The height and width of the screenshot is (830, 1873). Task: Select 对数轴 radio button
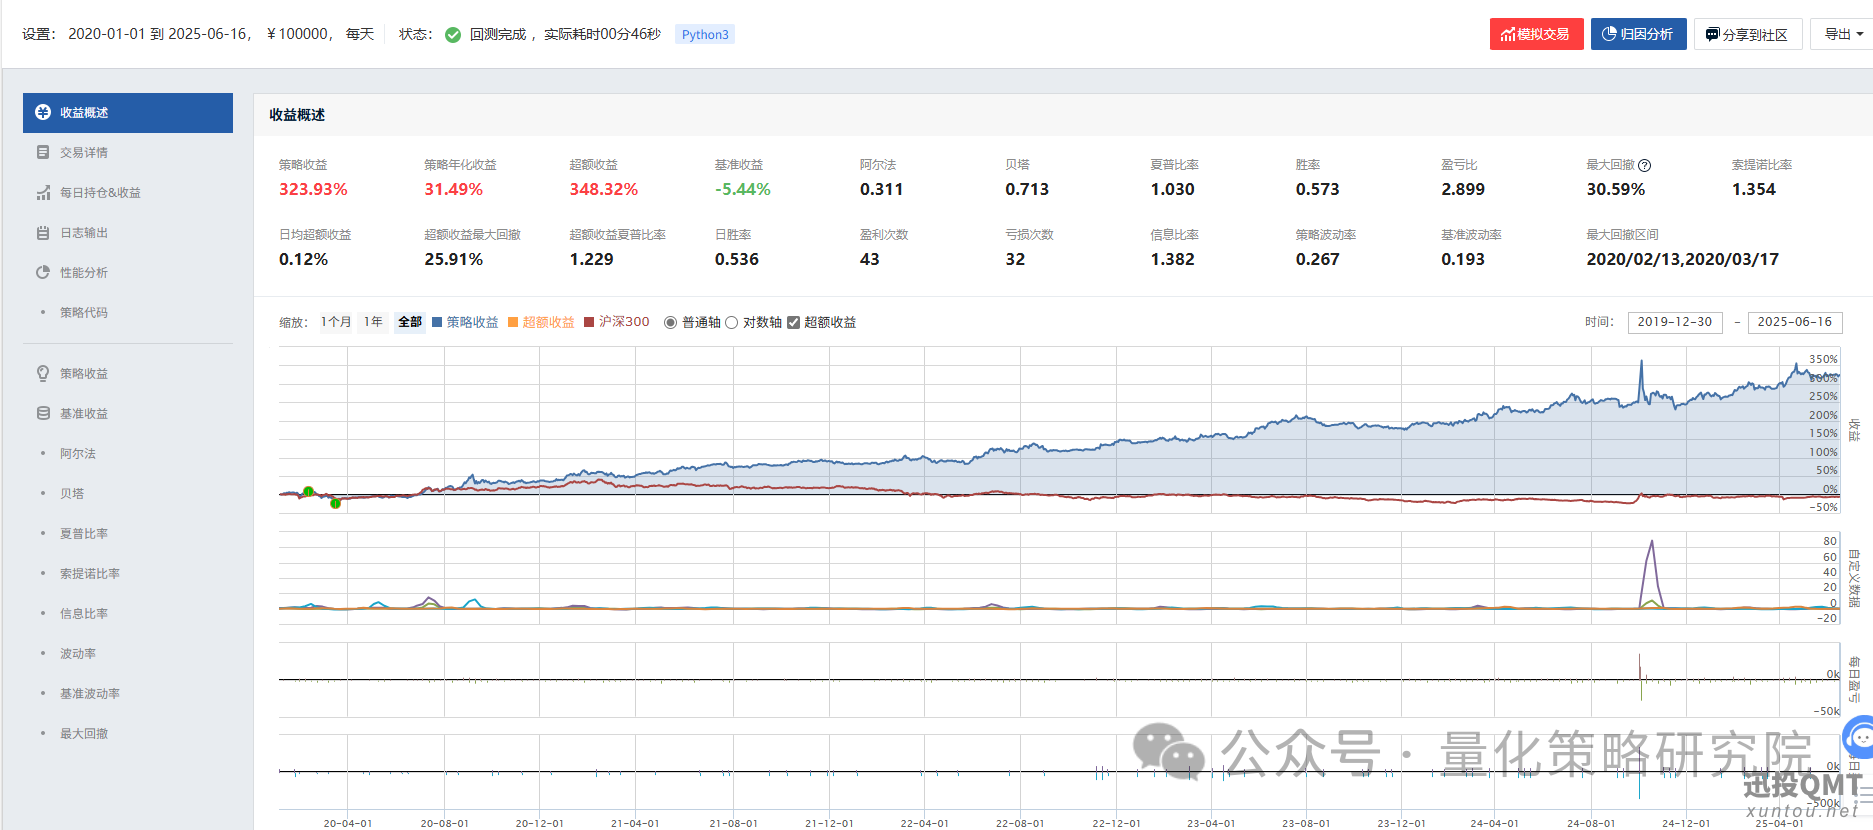[x=732, y=322]
